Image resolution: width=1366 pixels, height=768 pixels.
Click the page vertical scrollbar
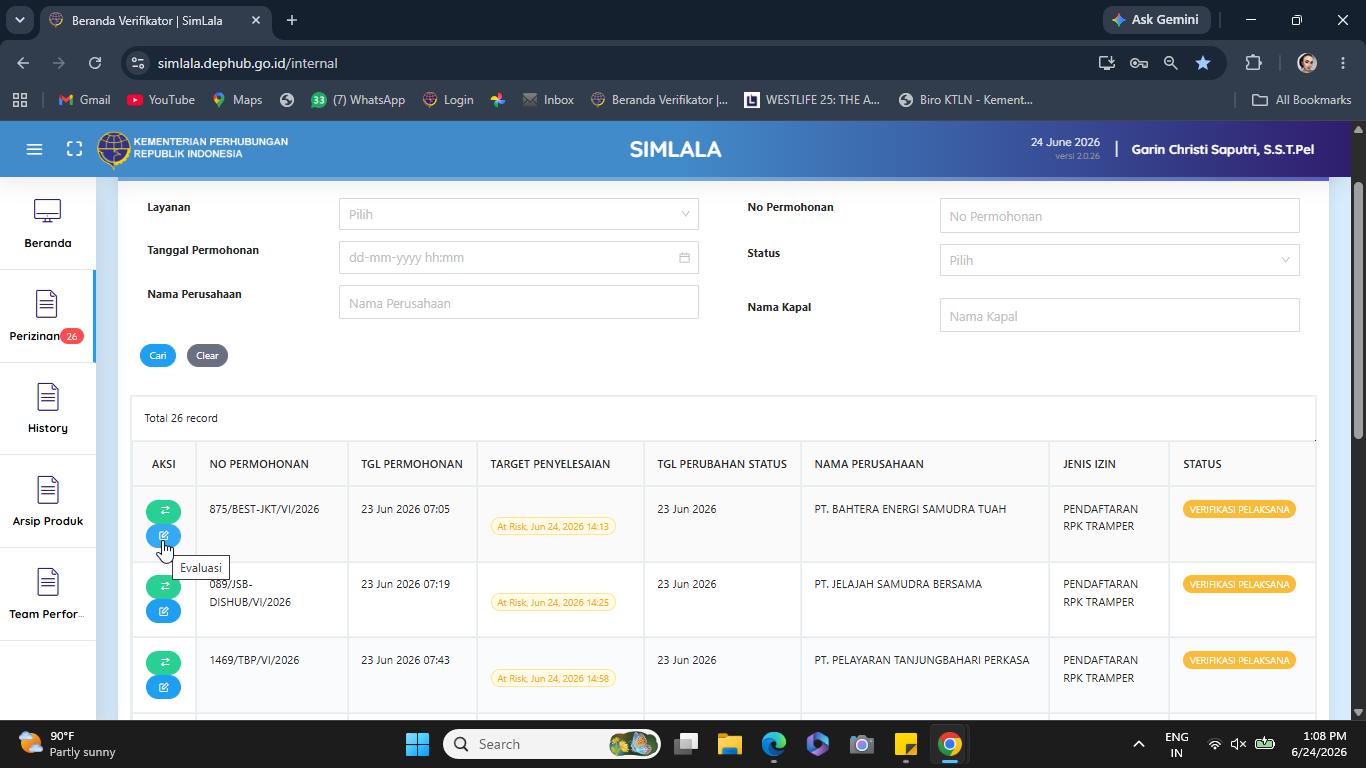click(x=1358, y=310)
